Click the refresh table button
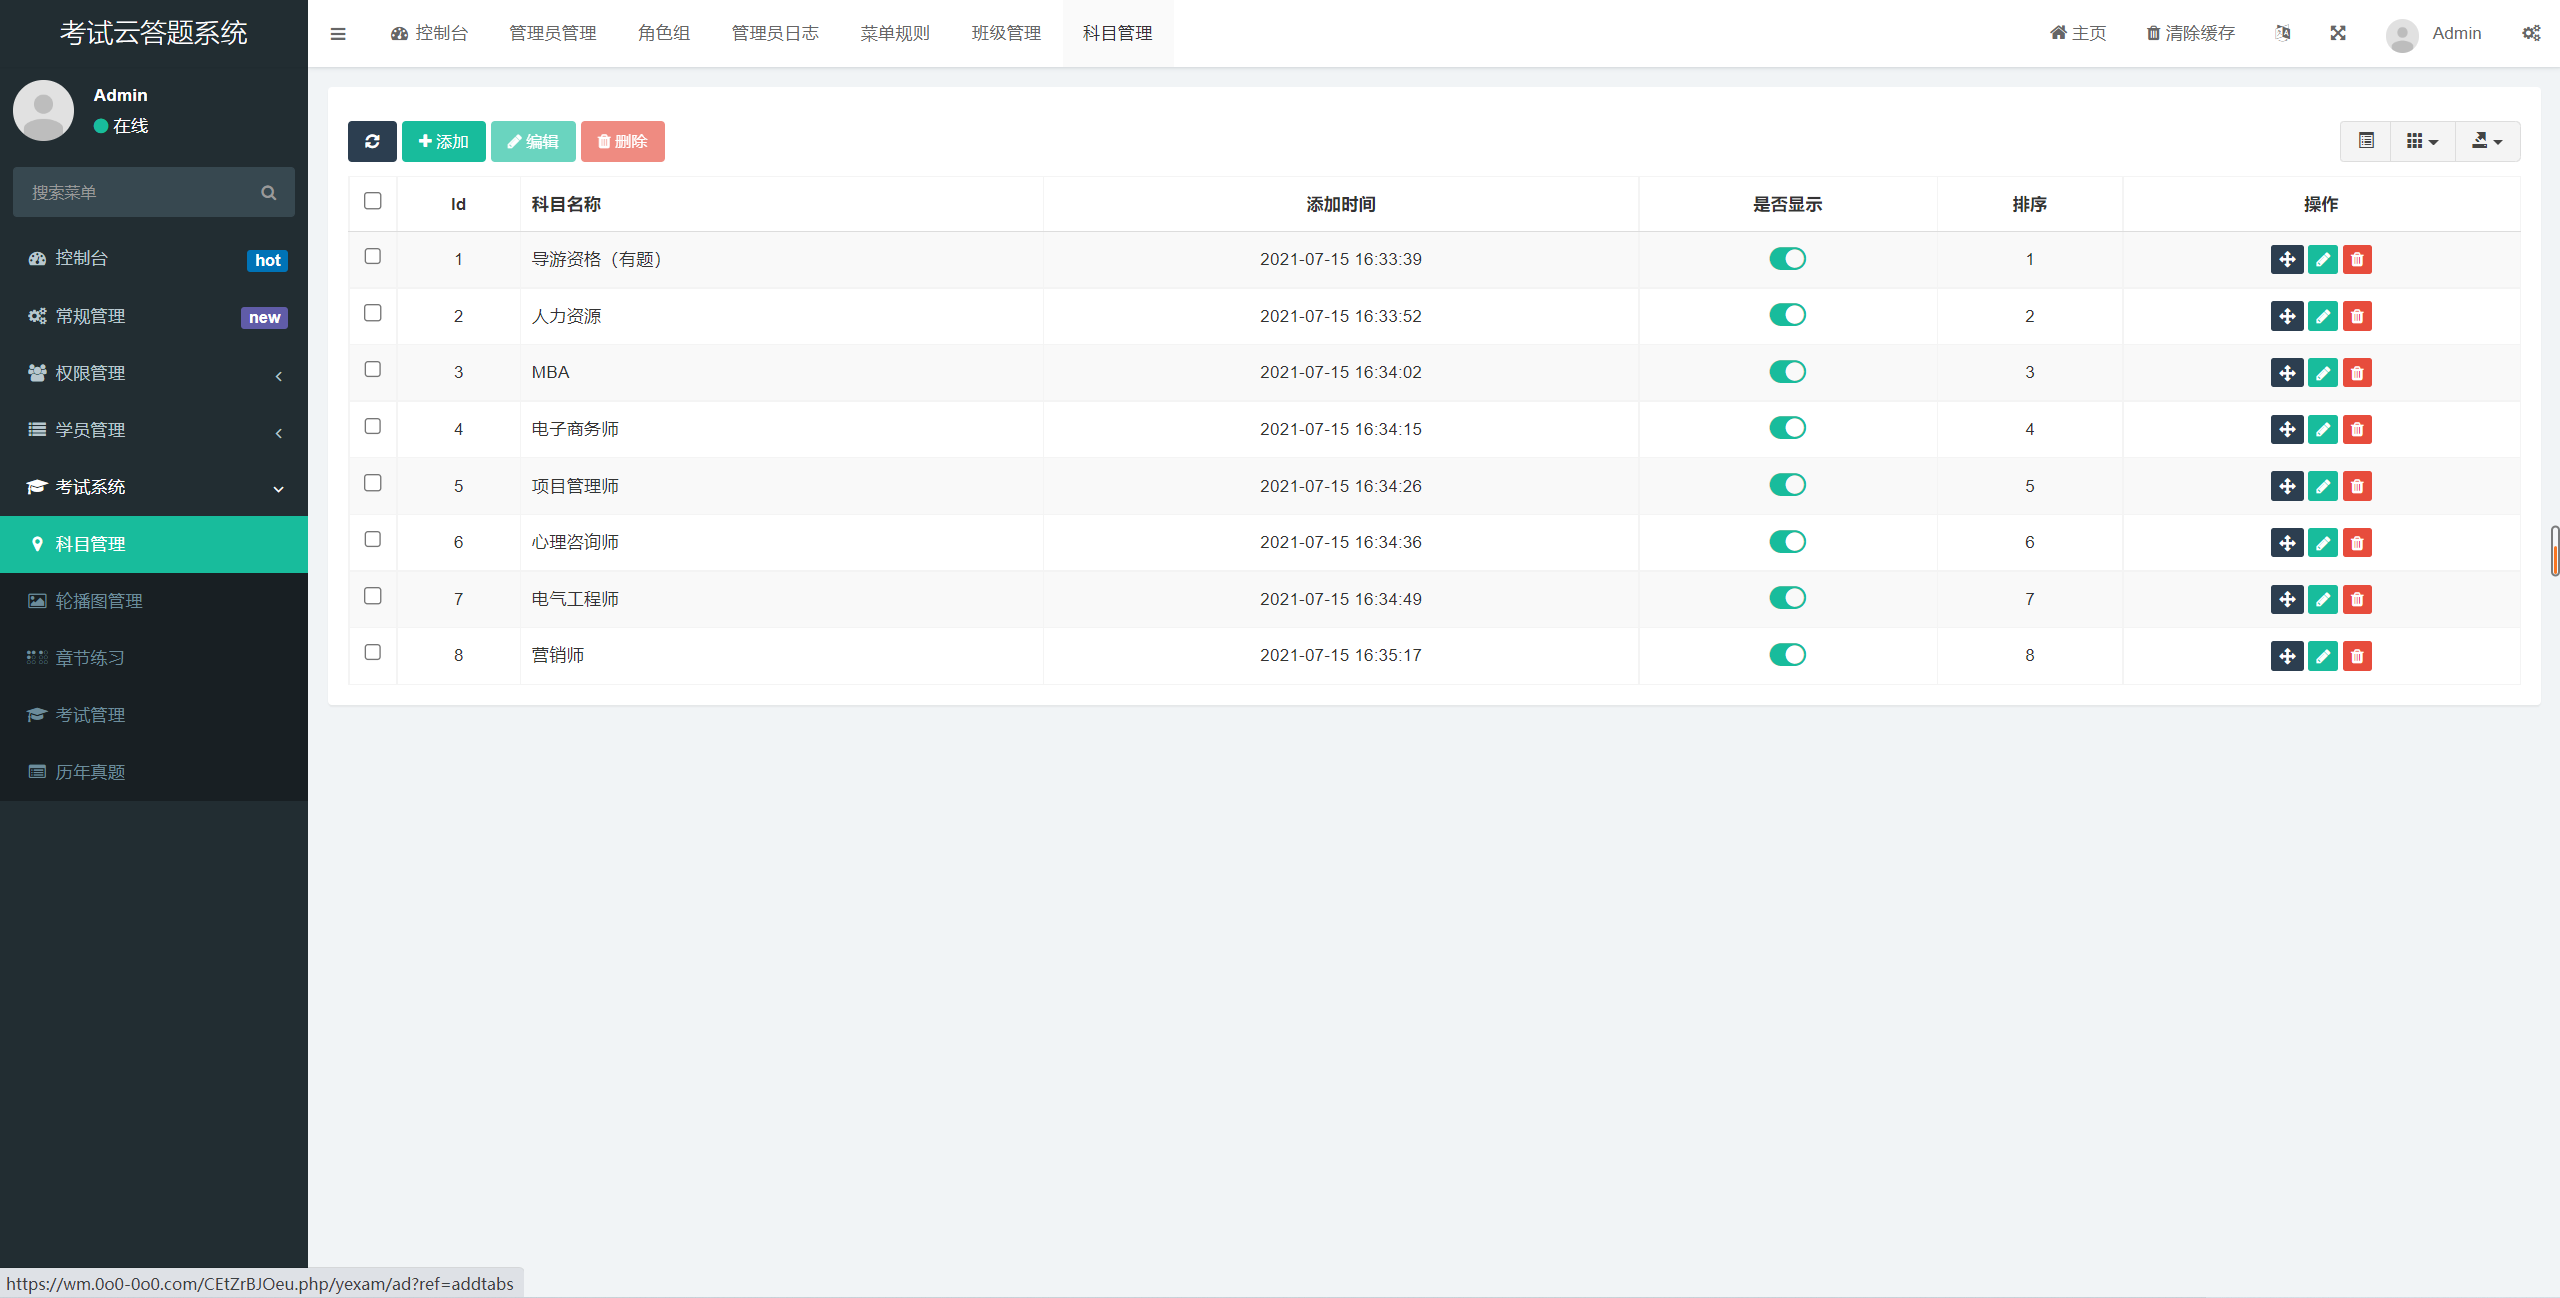The height and width of the screenshot is (1298, 2560). coord(372,141)
